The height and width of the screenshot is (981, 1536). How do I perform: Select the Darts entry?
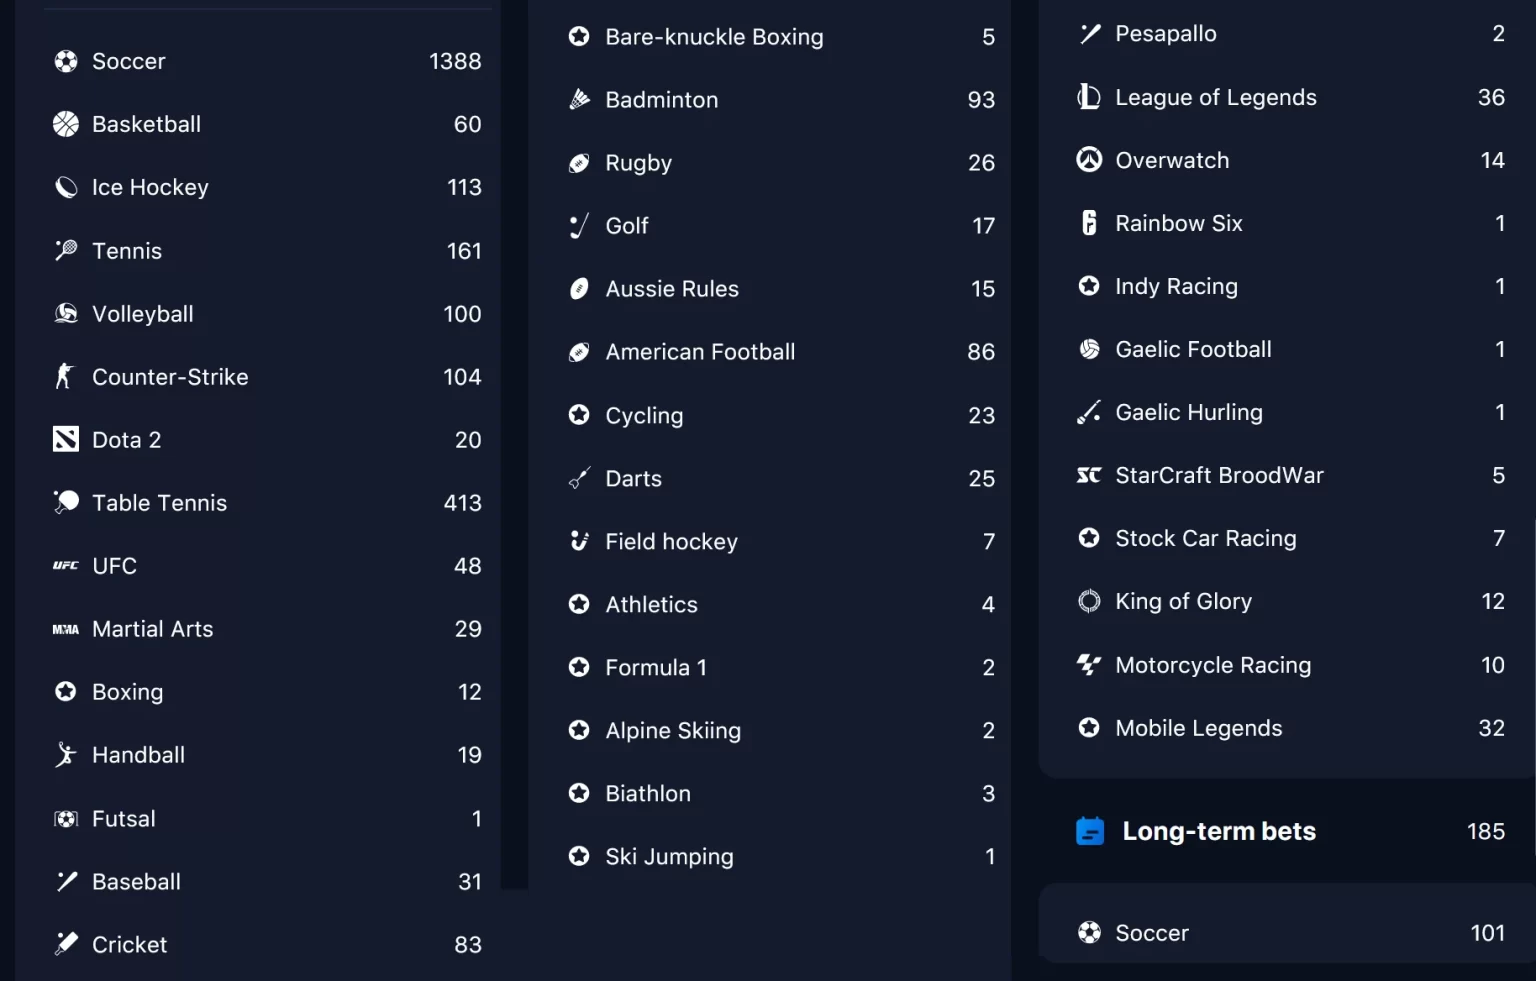tap(781, 479)
